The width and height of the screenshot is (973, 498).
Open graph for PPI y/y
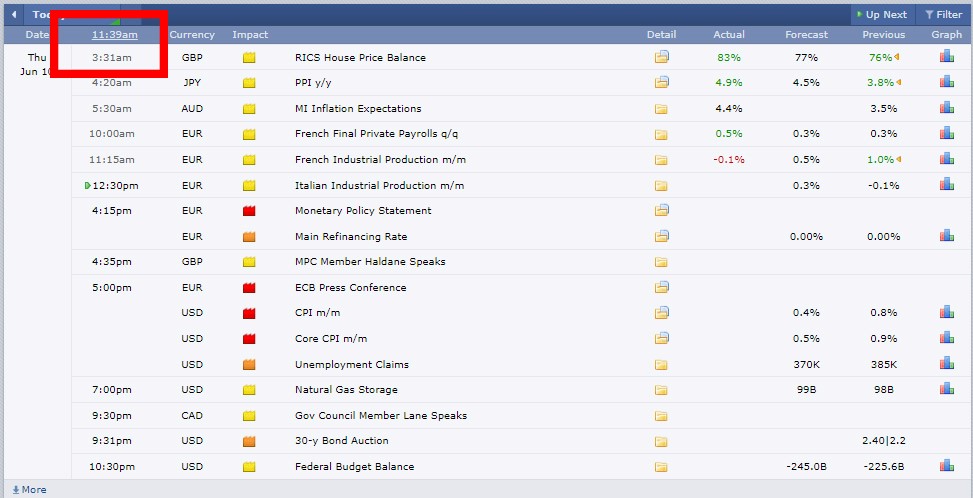946,82
